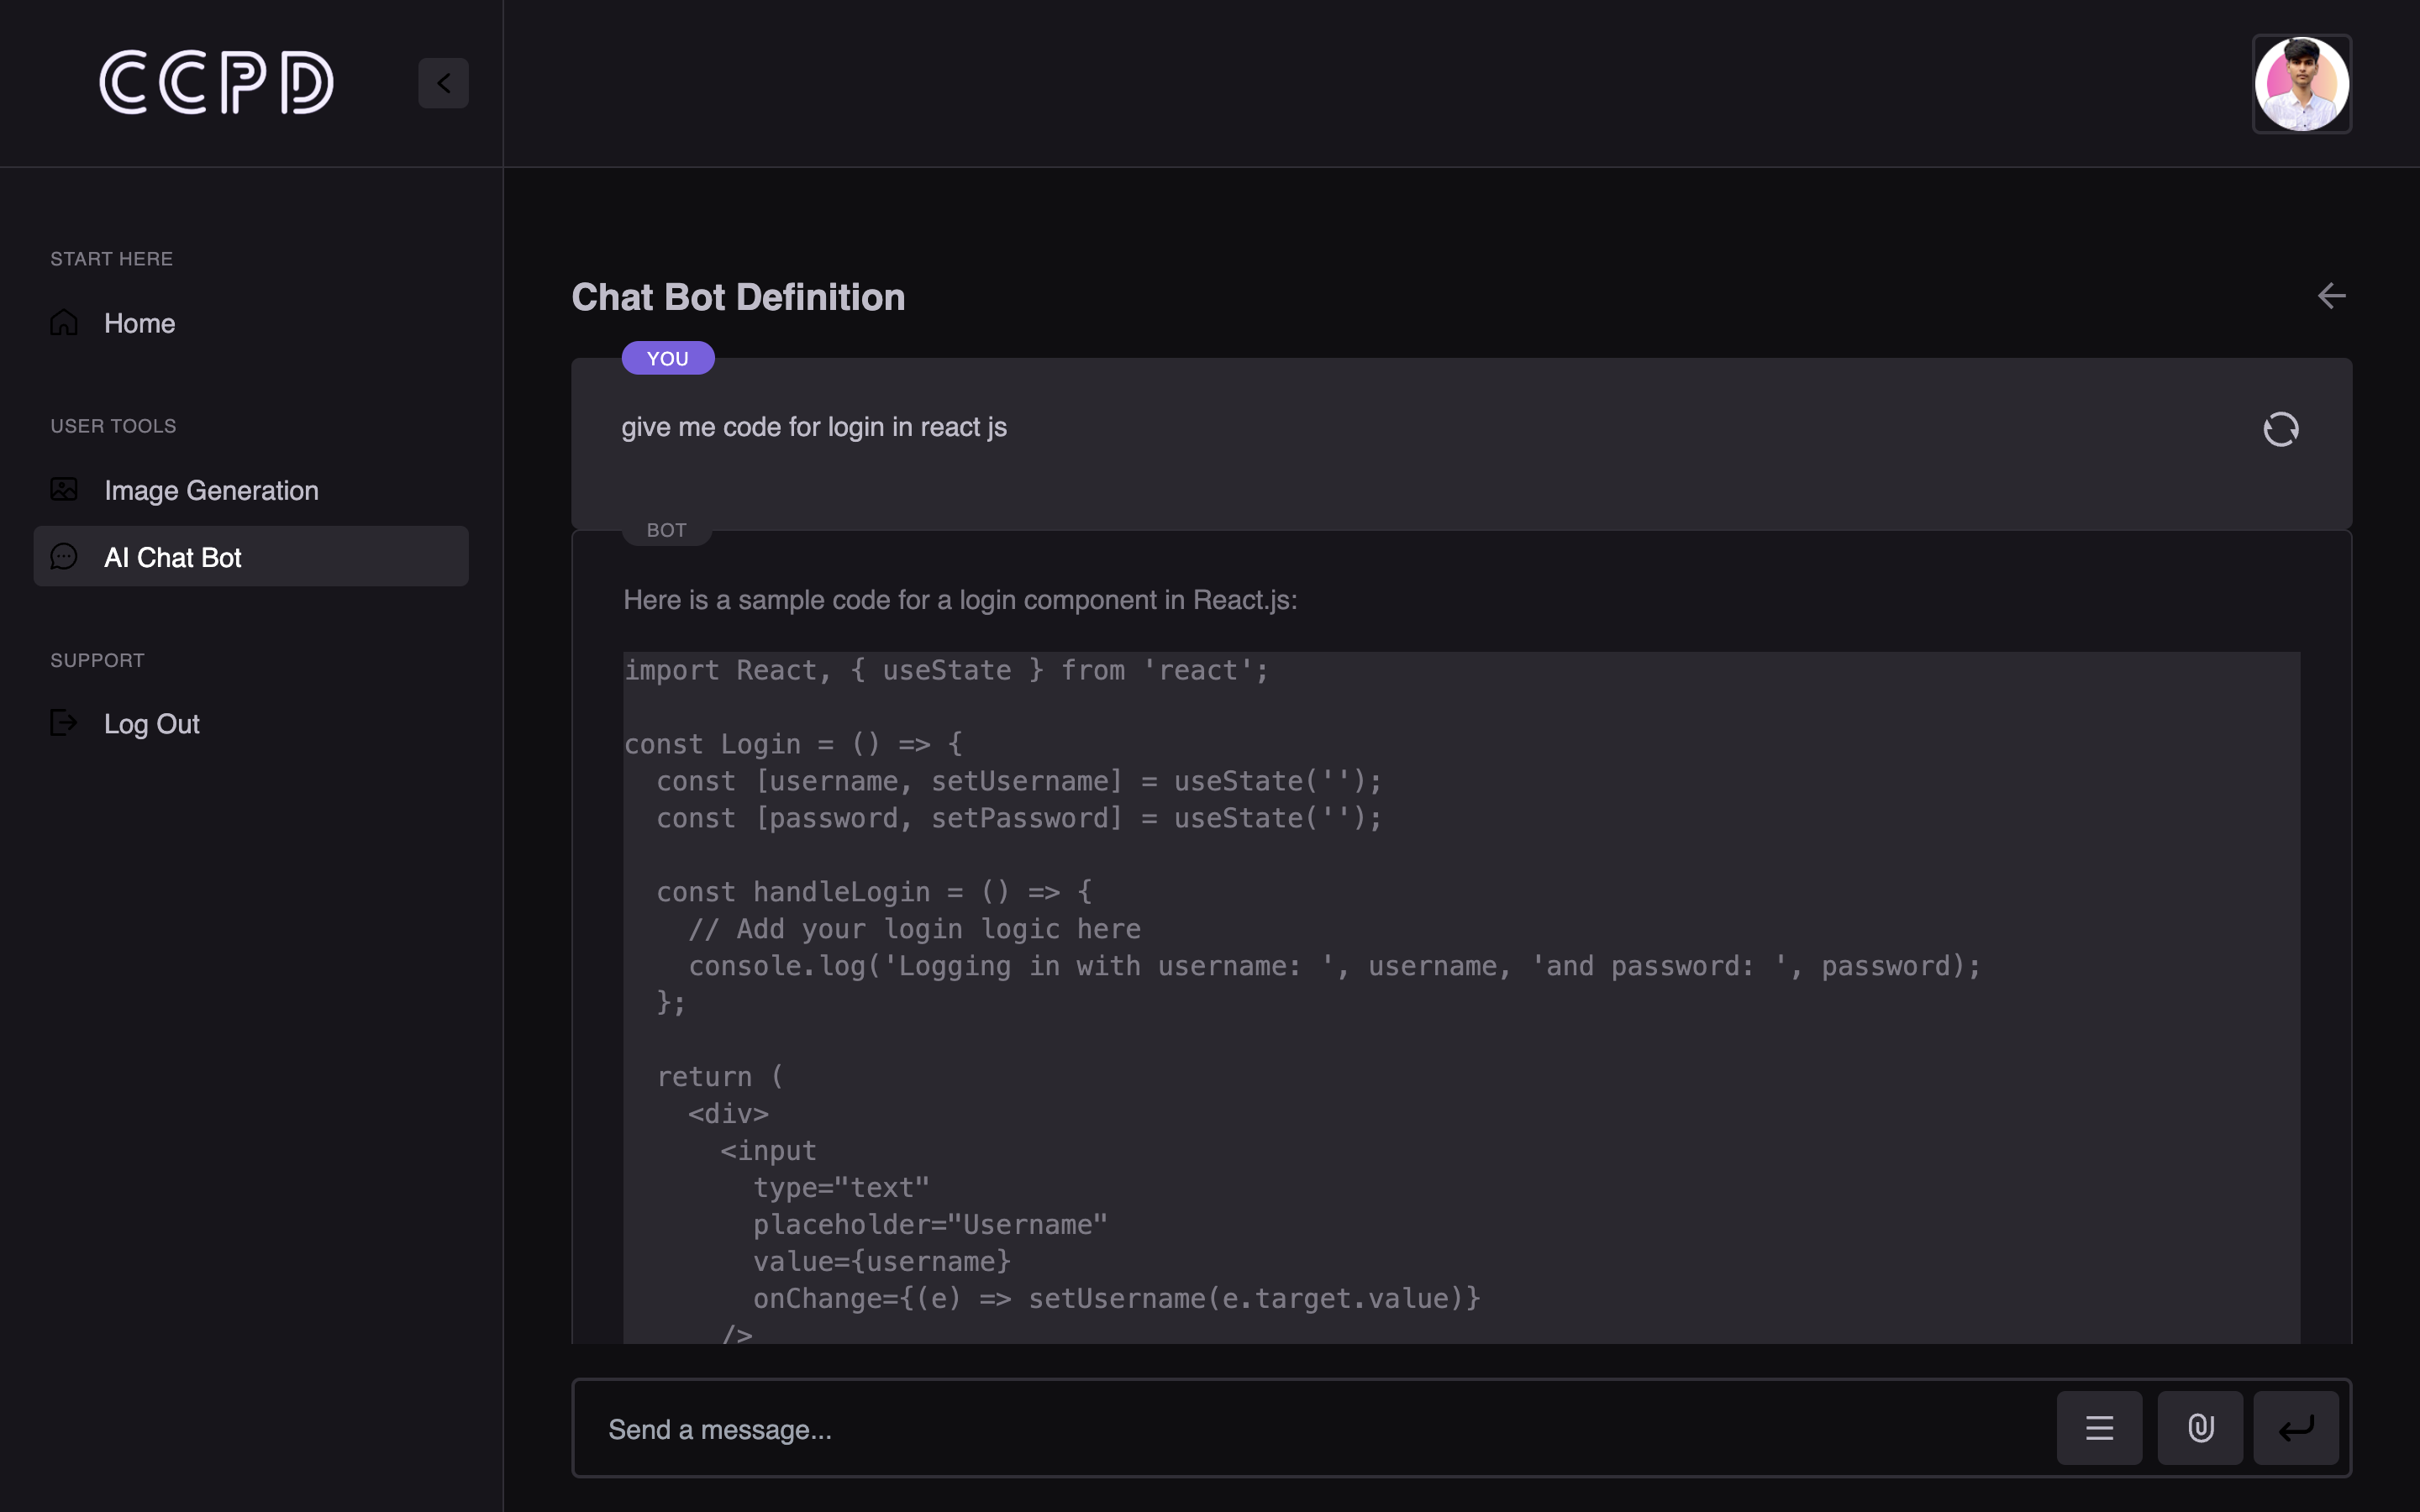This screenshot has width=2420, height=1512.
Task: Click the CCPD logo
Action: (x=216, y=82)
